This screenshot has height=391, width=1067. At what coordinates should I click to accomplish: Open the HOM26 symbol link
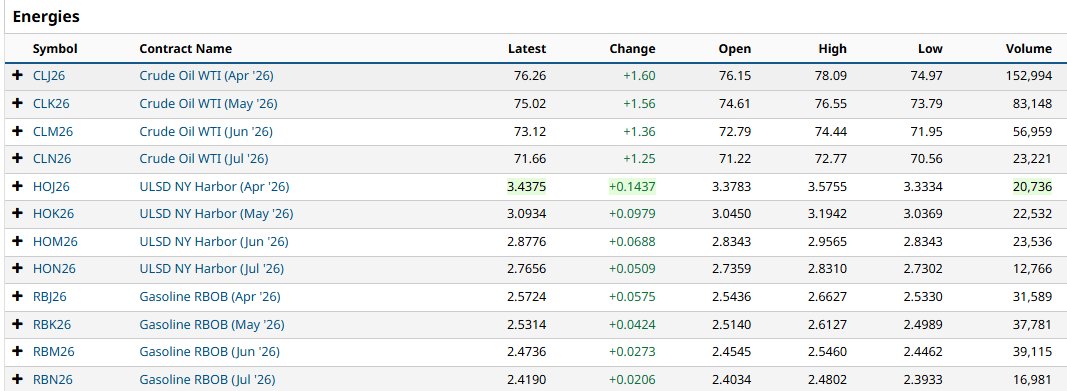point(55,241)
